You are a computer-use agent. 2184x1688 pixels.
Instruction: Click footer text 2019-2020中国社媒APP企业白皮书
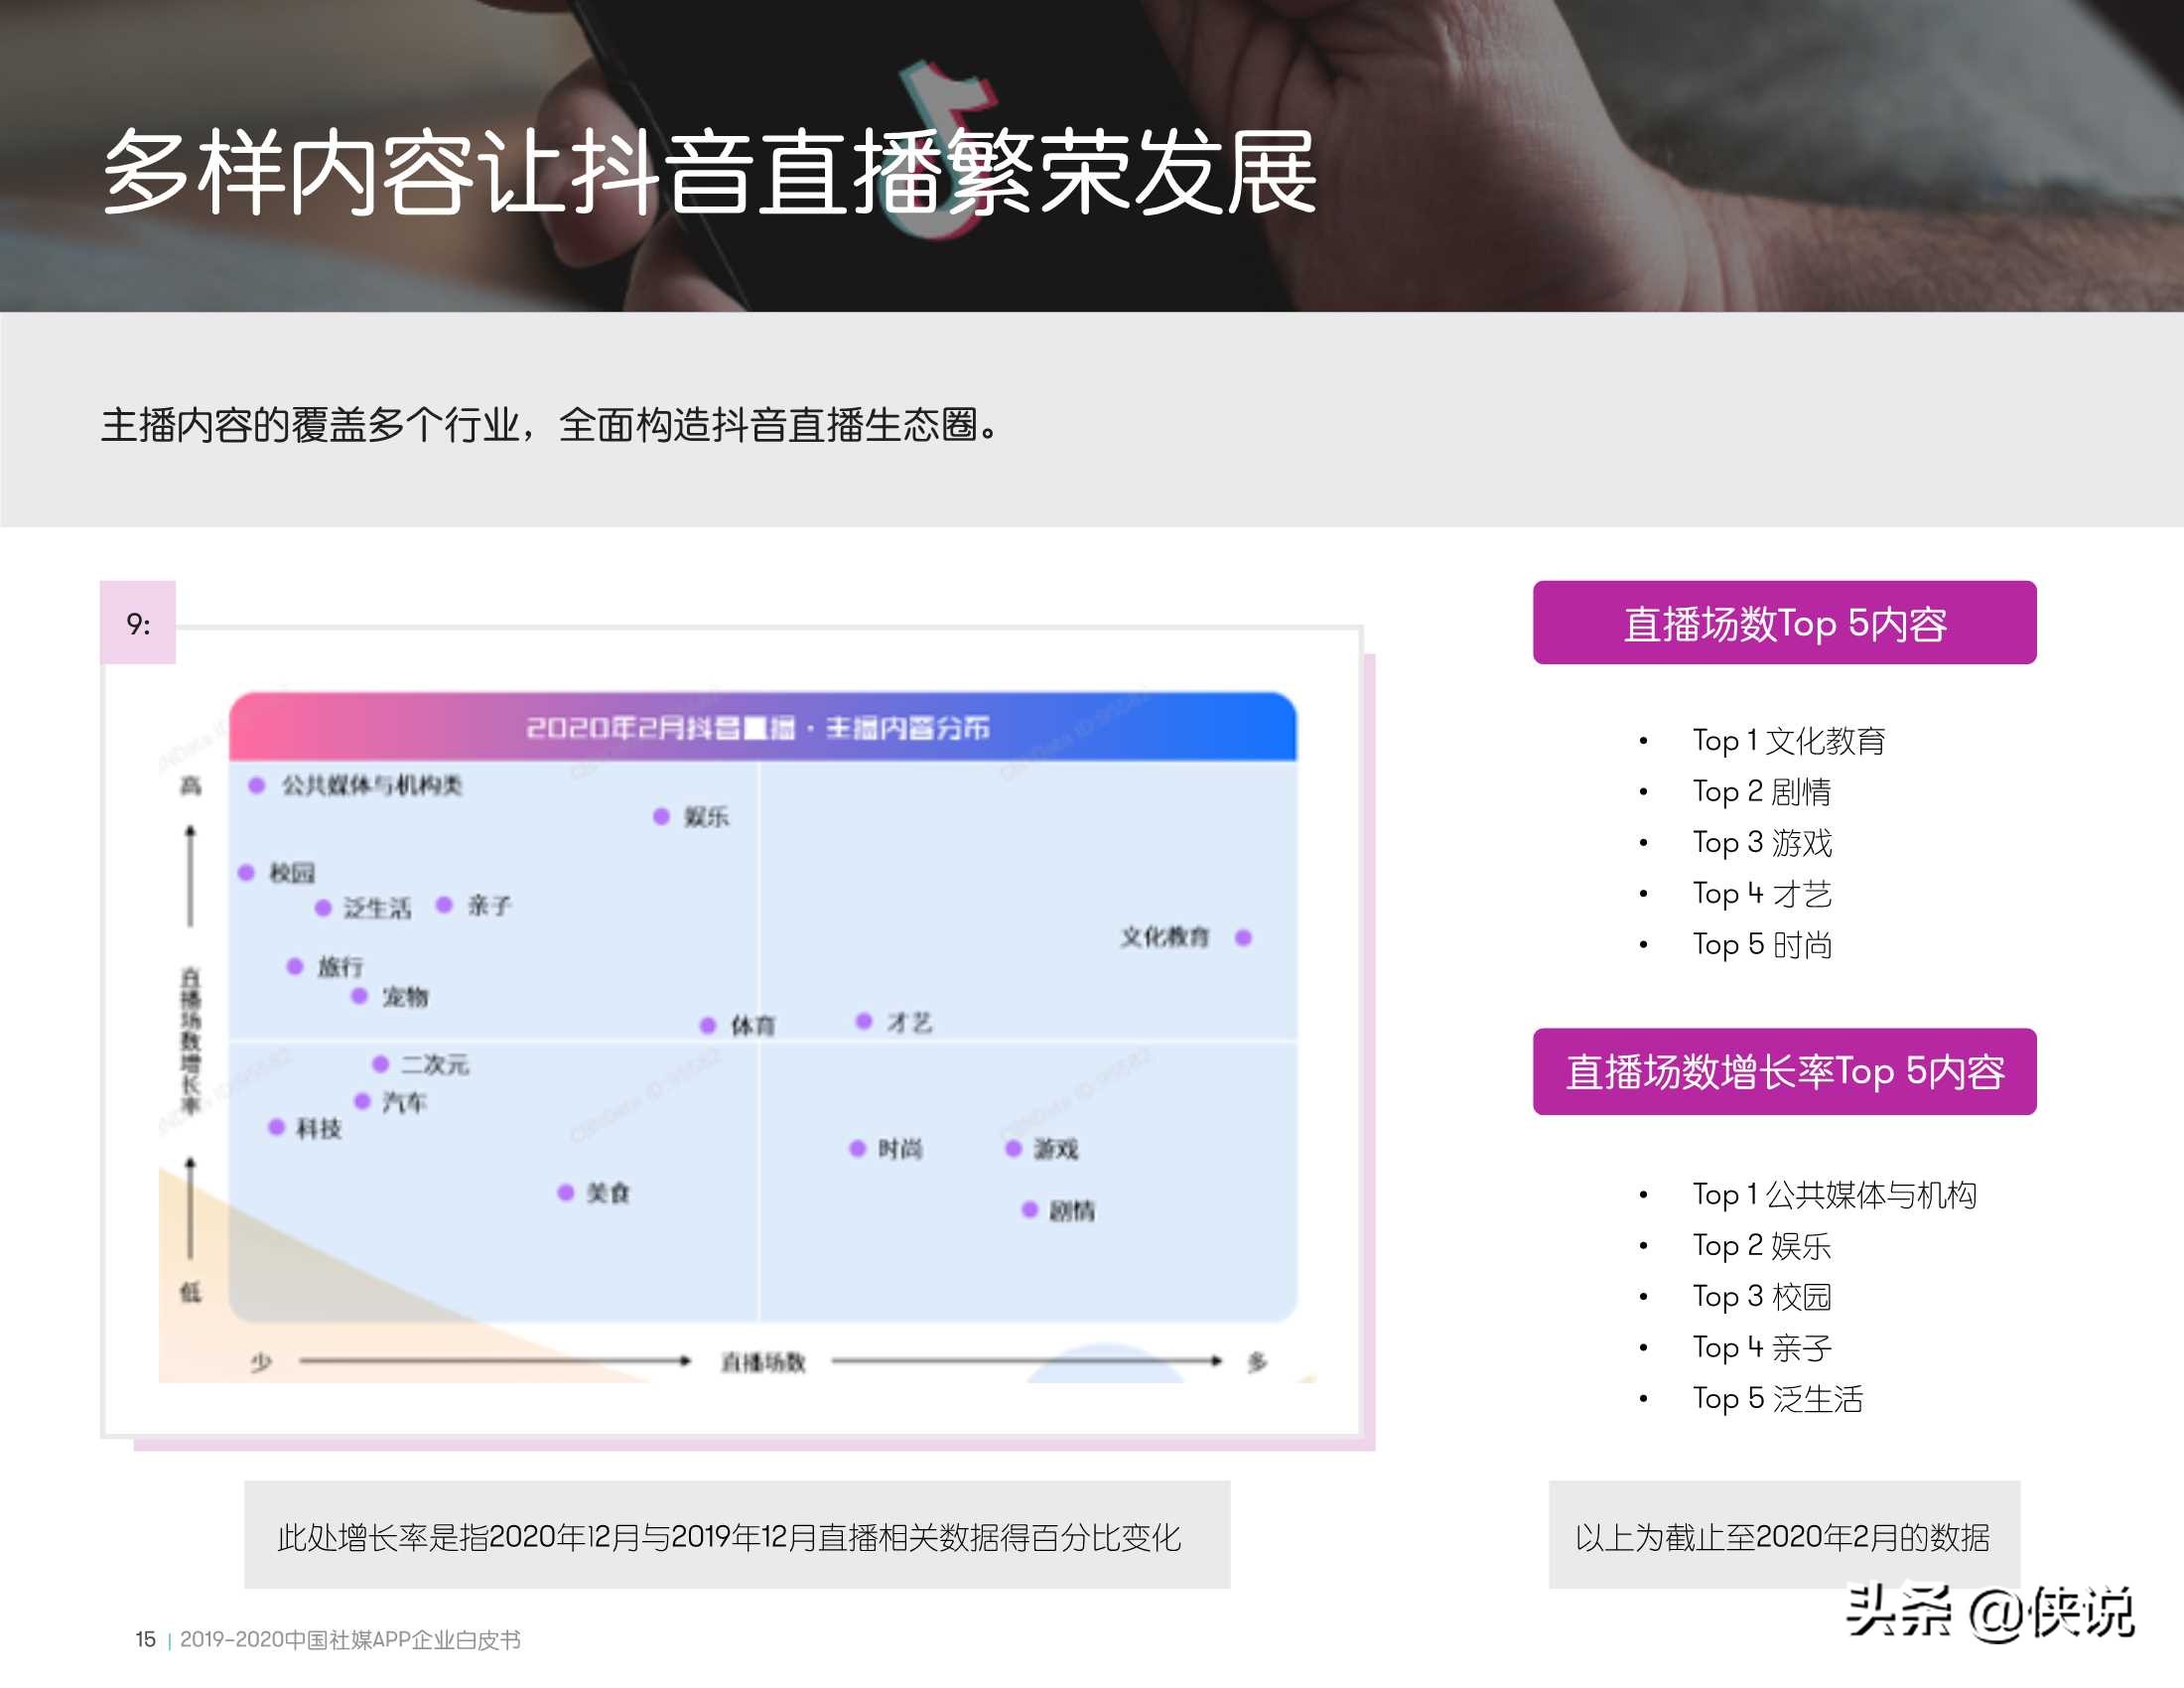[x=350, y=1640]
